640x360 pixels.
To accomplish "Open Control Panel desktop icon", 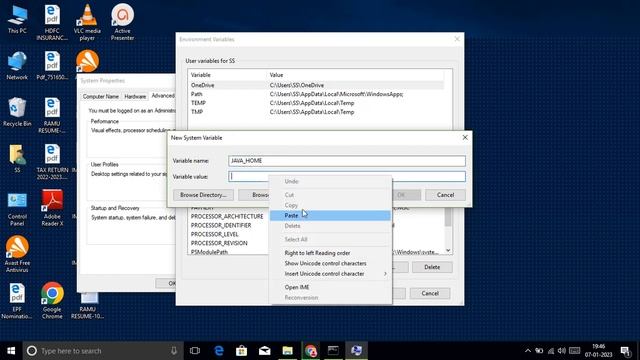I will [17, 209].
